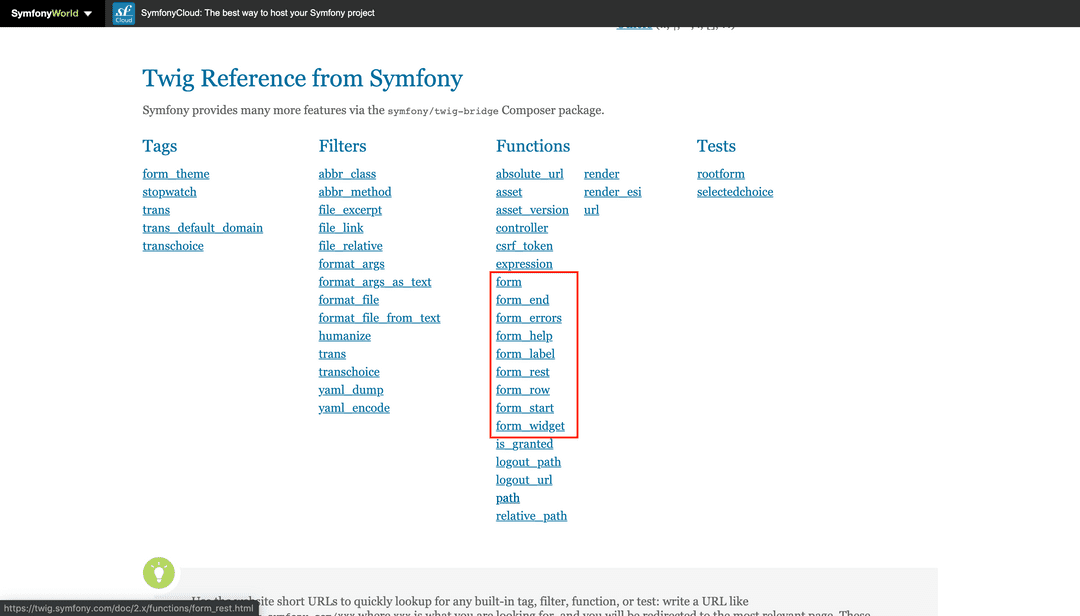Open the SymfonyWorld dropdown menu
The width and height of the screenshot is (1080, 616).
tap(86, 13)
